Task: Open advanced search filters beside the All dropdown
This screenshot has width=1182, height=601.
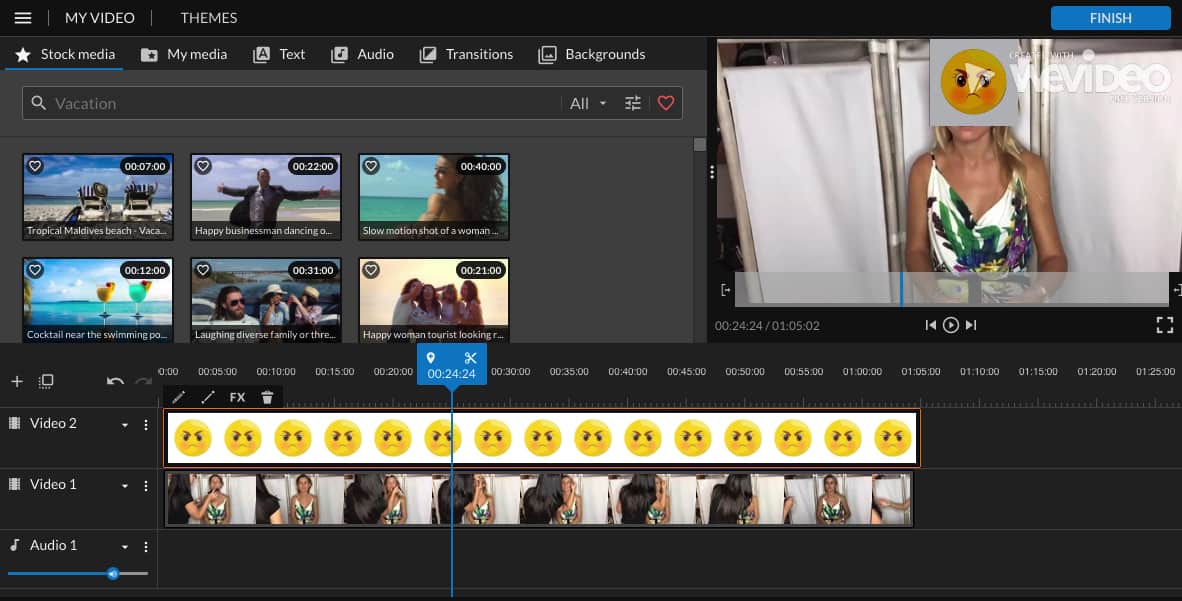Action: coord(633,103)
